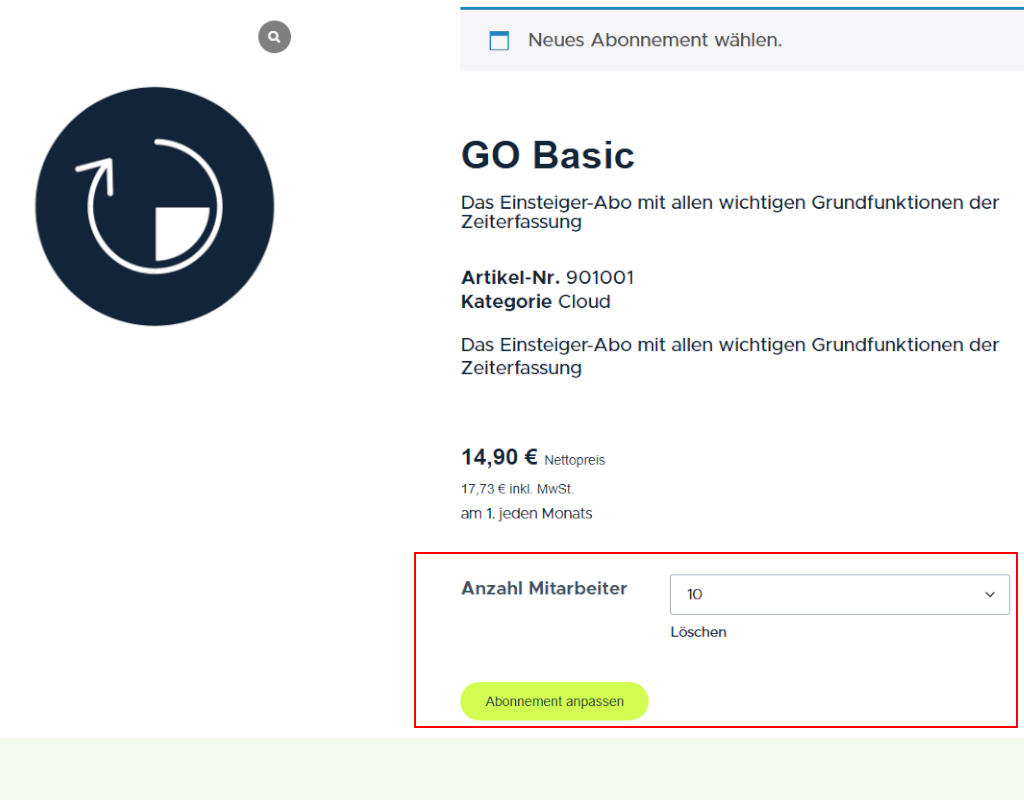Click the calendar window icon in notice bar
1024x800 pixels.
click(498, 41)
